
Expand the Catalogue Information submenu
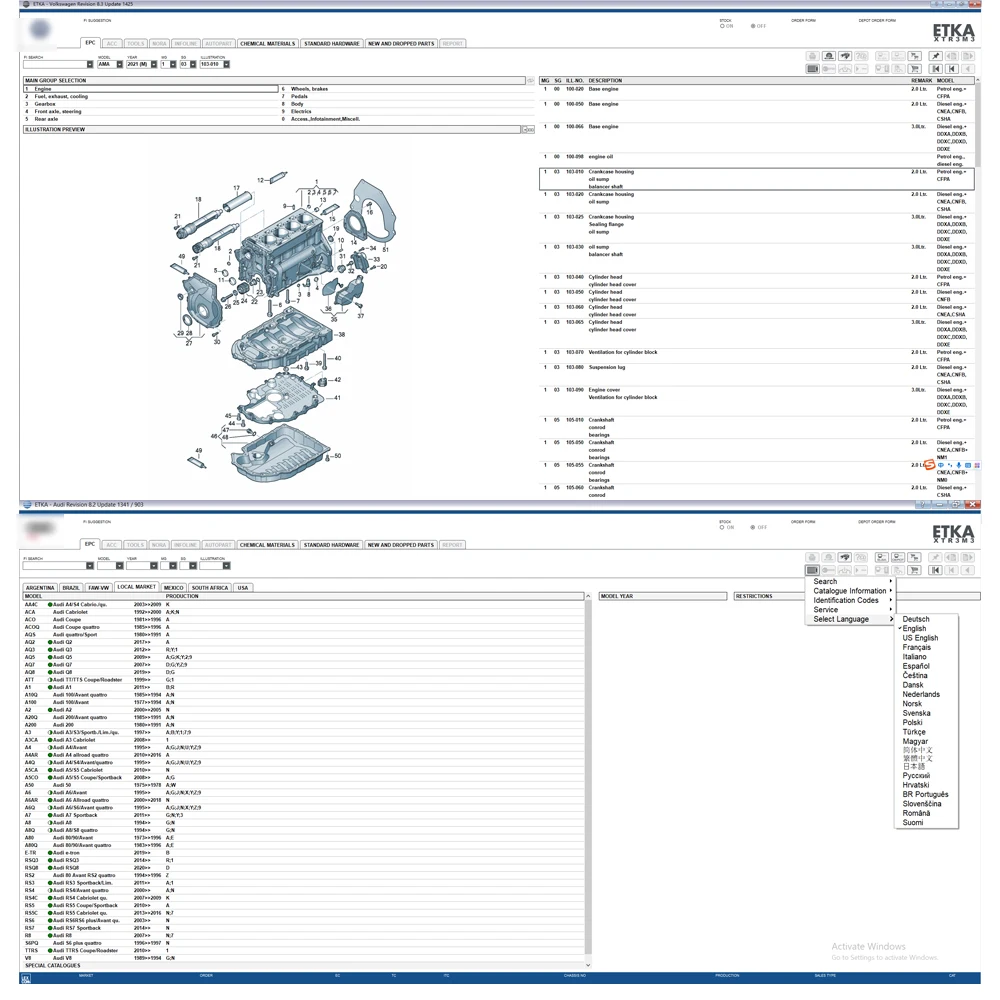point(851,591)
